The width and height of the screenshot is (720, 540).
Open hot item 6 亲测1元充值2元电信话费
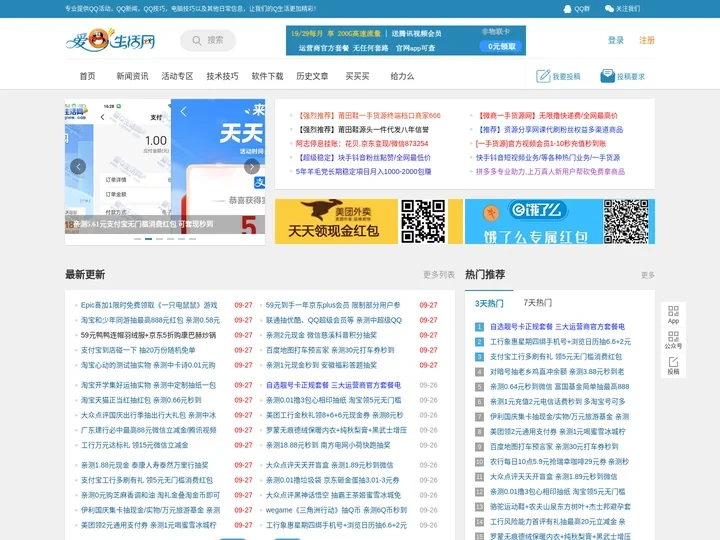click(557, 401)
